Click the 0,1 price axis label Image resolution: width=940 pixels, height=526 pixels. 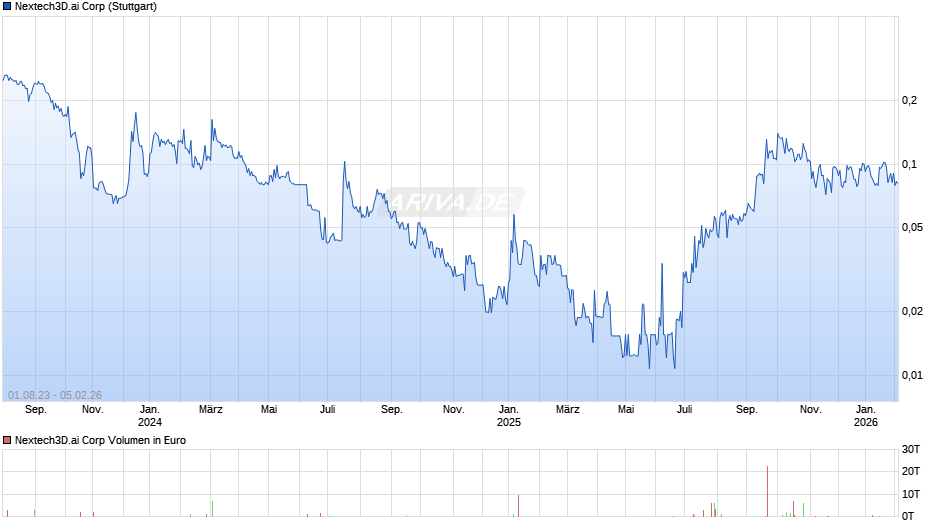909,164
